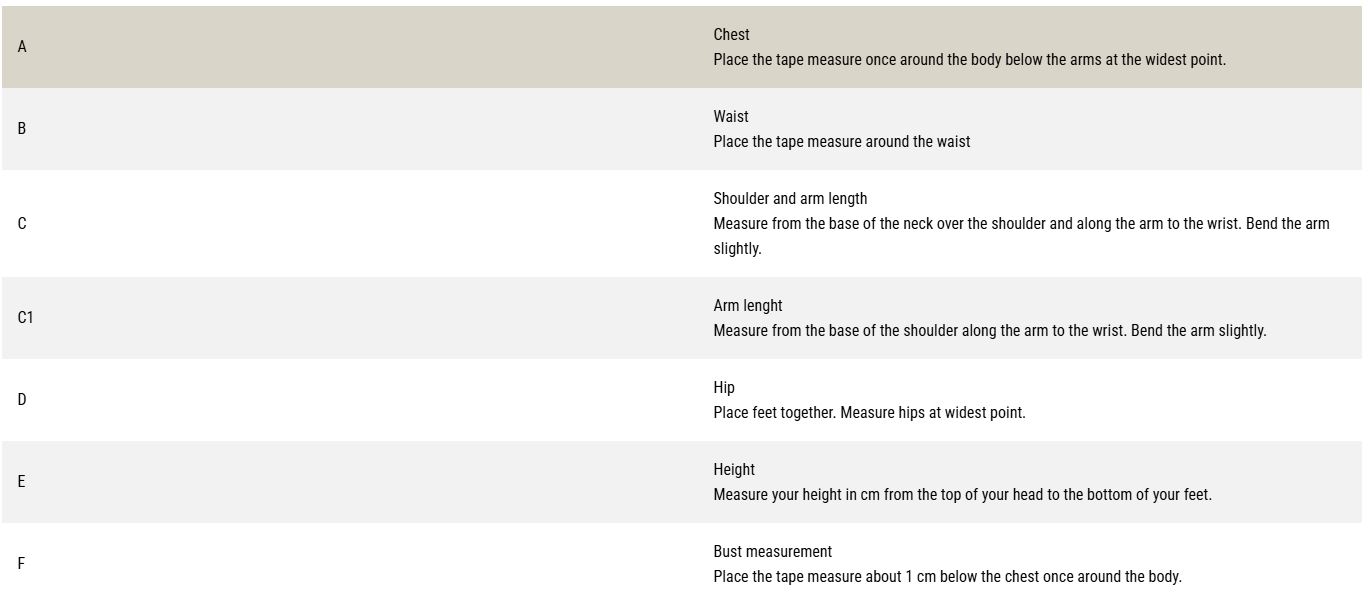Click the 'base of the neck' instruction
Viewport: 1372px width, 612px height.
(x=1021, y=224)
